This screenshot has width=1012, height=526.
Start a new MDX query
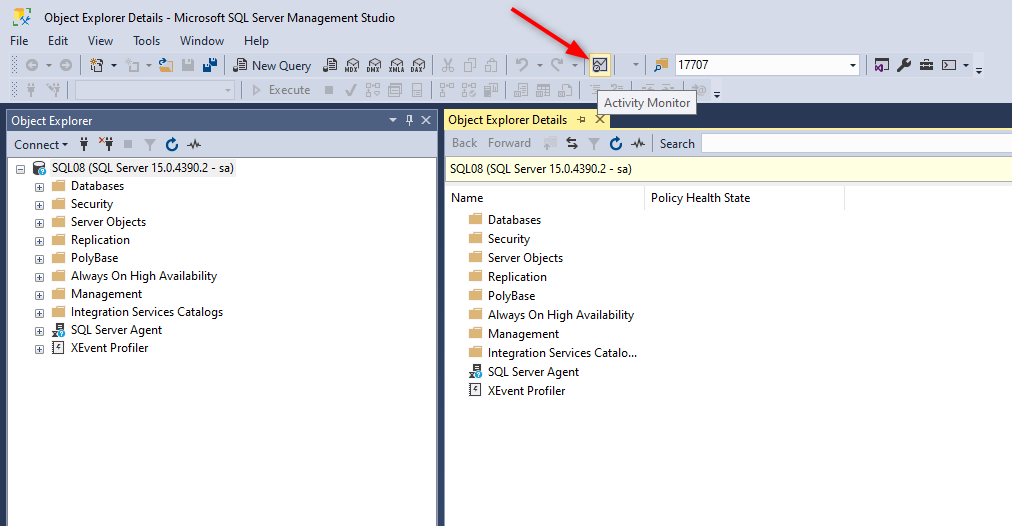point(352,65)
